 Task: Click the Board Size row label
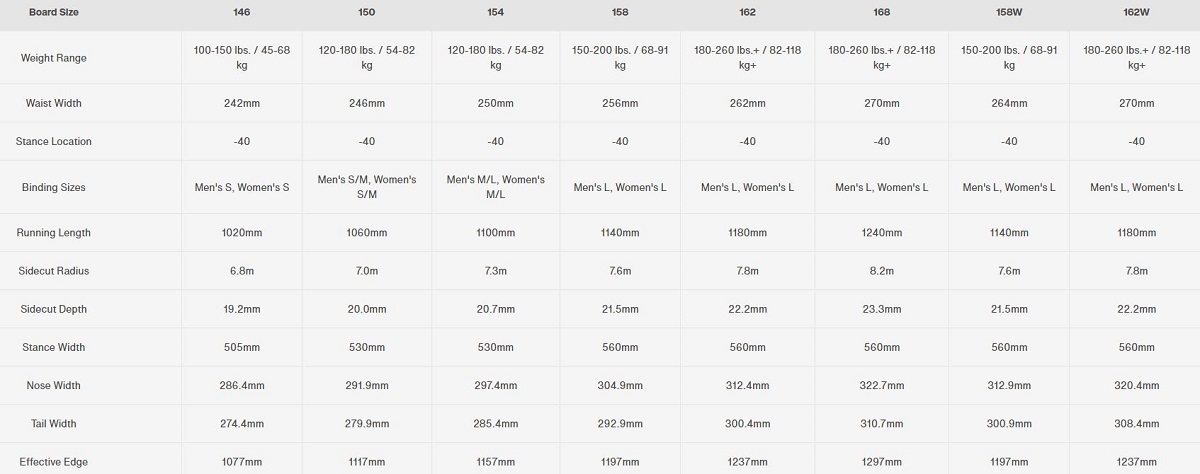54,12
